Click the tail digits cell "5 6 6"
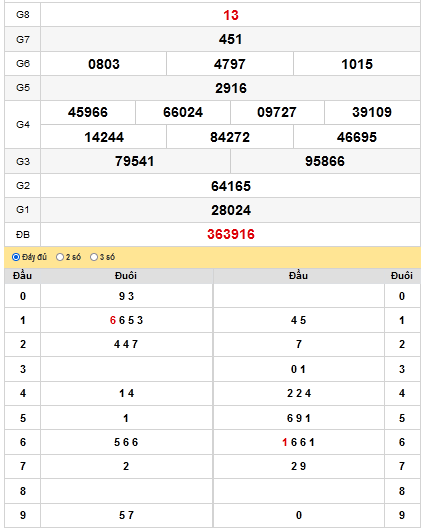 click(x=126, y=442)
